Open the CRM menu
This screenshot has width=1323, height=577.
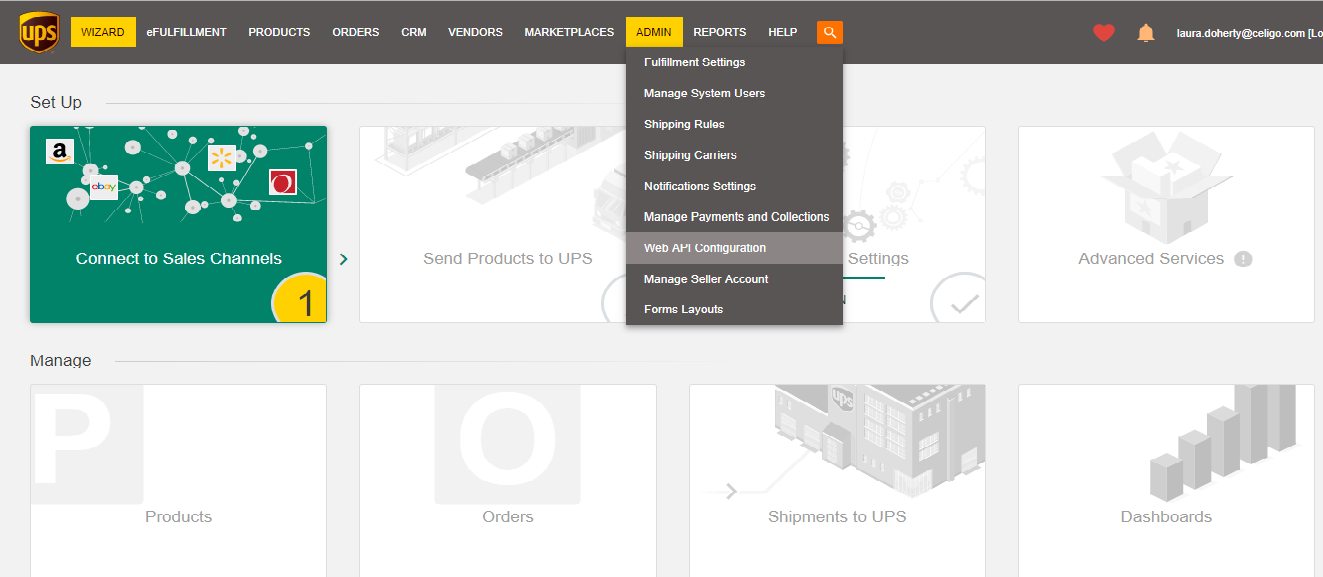click(x=414, y=32)
